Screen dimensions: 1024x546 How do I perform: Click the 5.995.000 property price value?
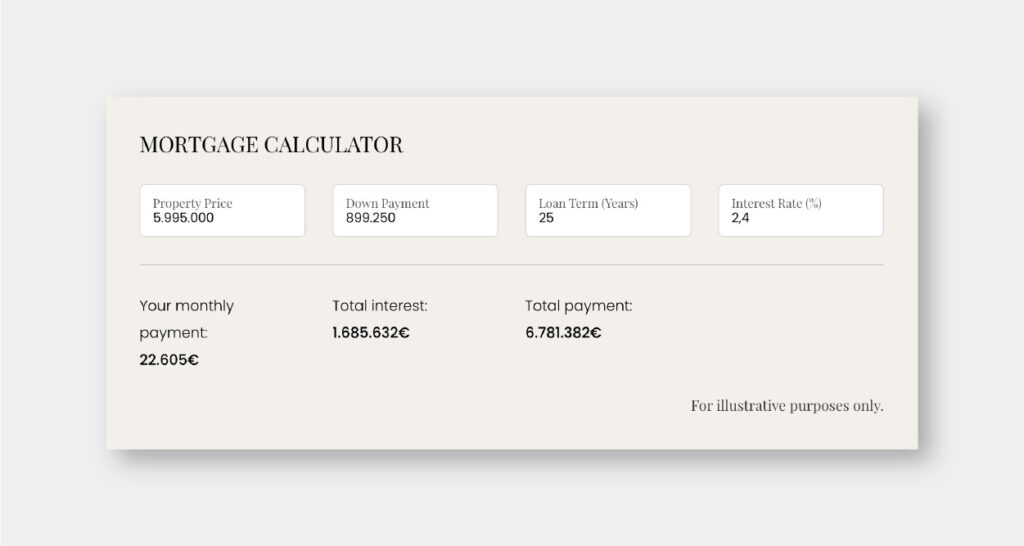183,218
